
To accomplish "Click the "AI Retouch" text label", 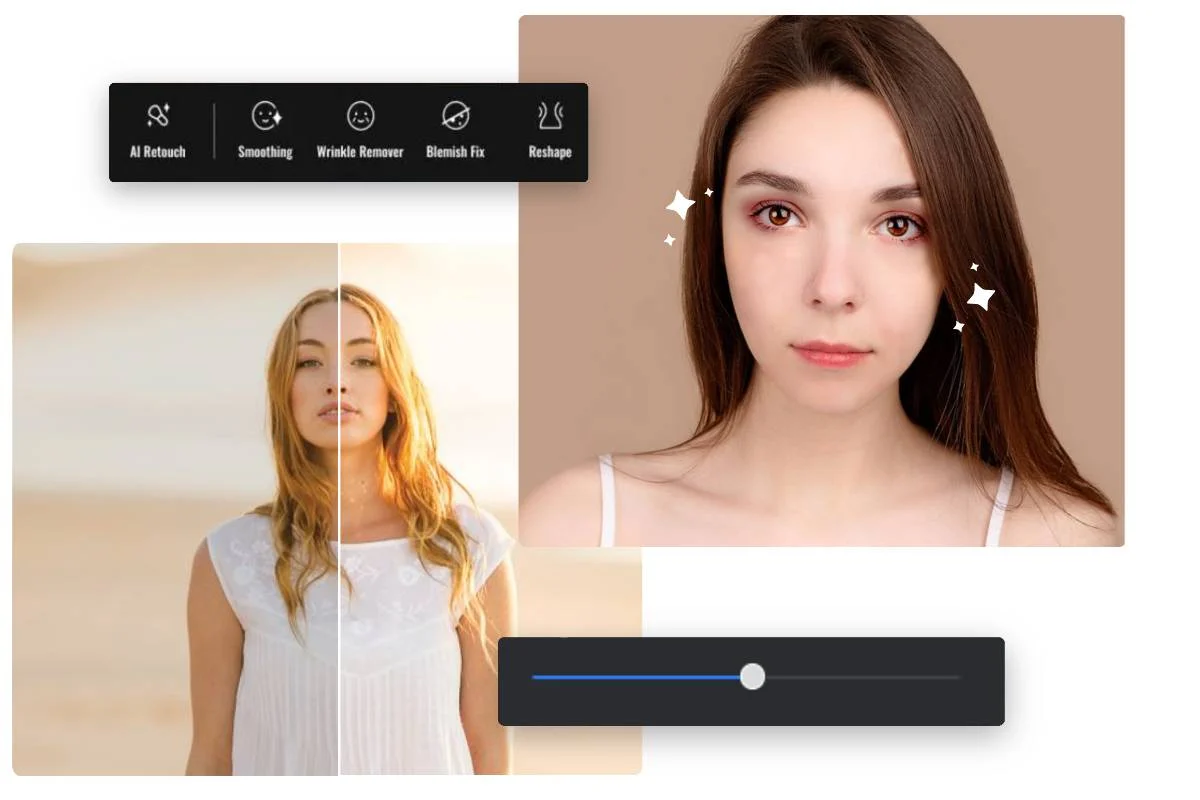I will tap(158, 153).
